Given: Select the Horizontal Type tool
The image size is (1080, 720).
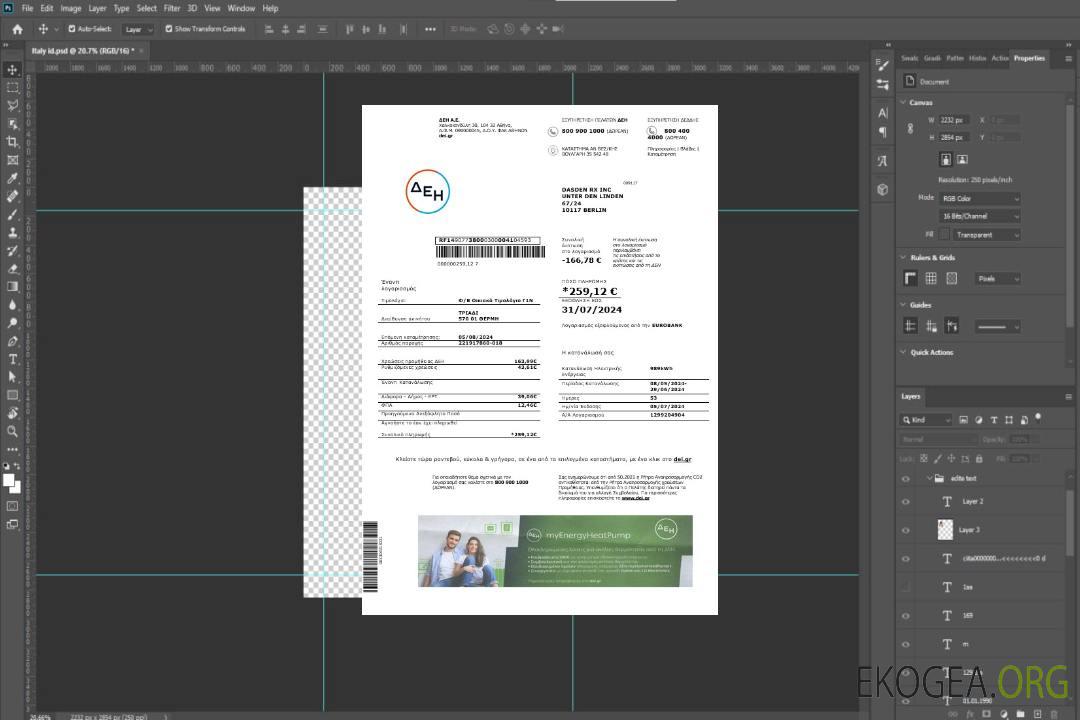Looking at the screenshot, I should pos(12,359).
